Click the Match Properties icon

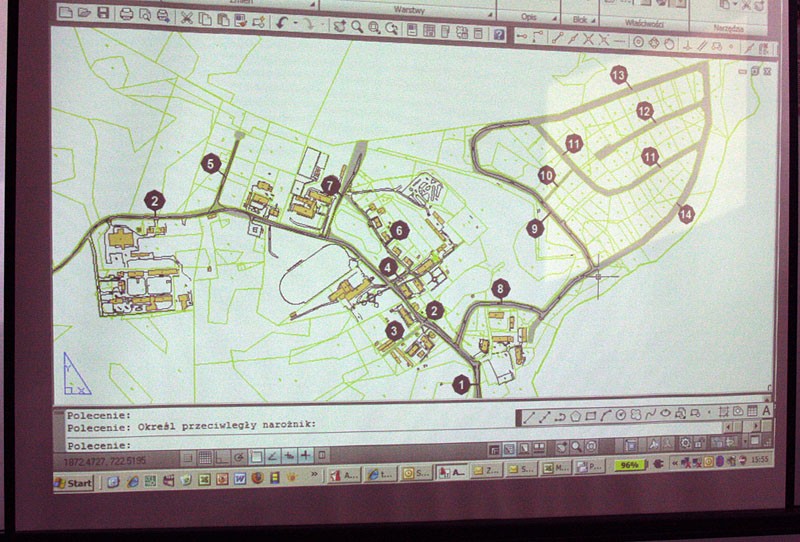241,20
